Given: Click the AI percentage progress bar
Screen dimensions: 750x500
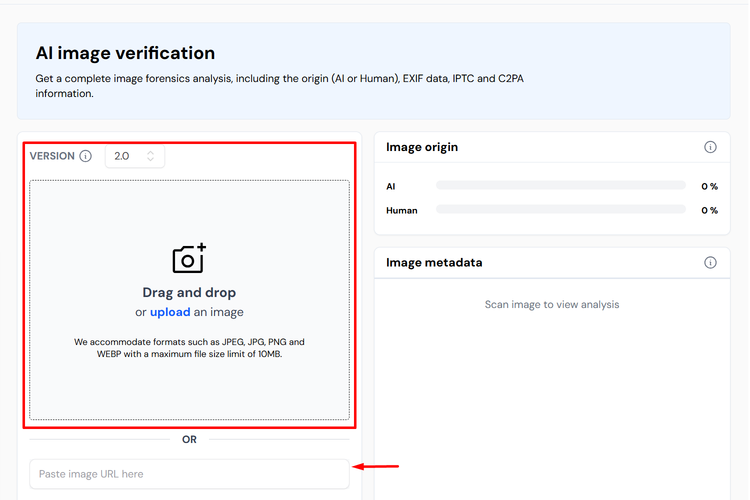Looking at the screenshot, I should coord(561,186).
